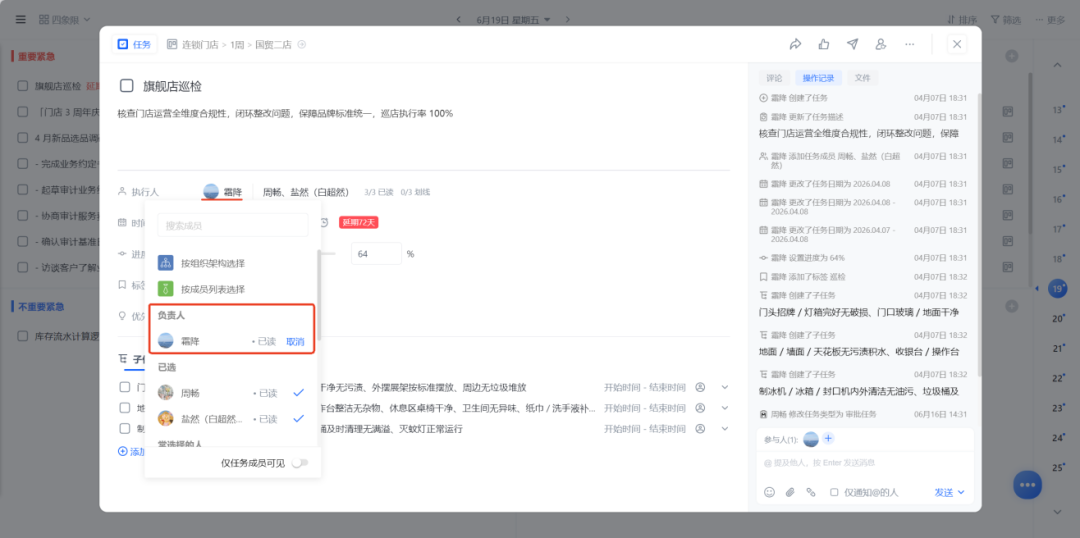Click the 排序 sort button
The image size is (1080, 538).
point(962,19)
